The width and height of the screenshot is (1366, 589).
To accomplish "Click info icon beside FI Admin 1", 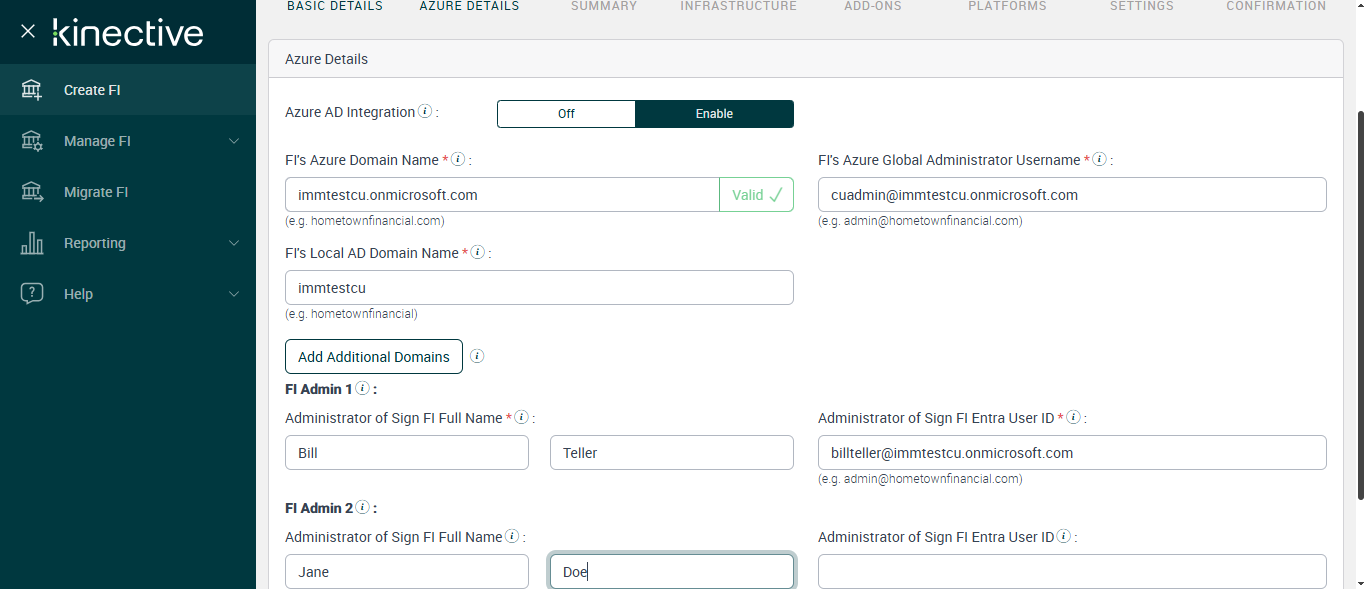I will [x=362, y=388].
